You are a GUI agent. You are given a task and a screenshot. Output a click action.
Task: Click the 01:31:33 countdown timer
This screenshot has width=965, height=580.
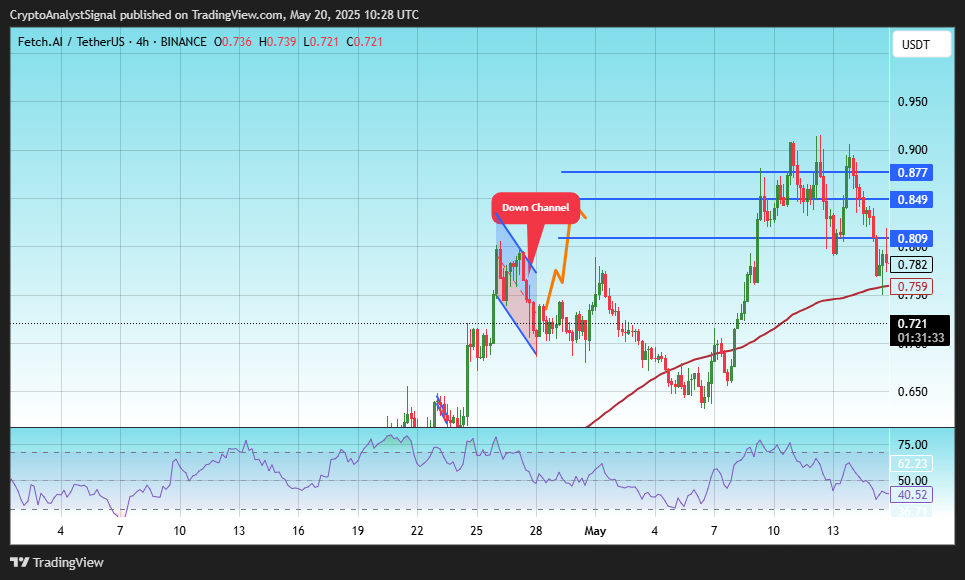921,337
